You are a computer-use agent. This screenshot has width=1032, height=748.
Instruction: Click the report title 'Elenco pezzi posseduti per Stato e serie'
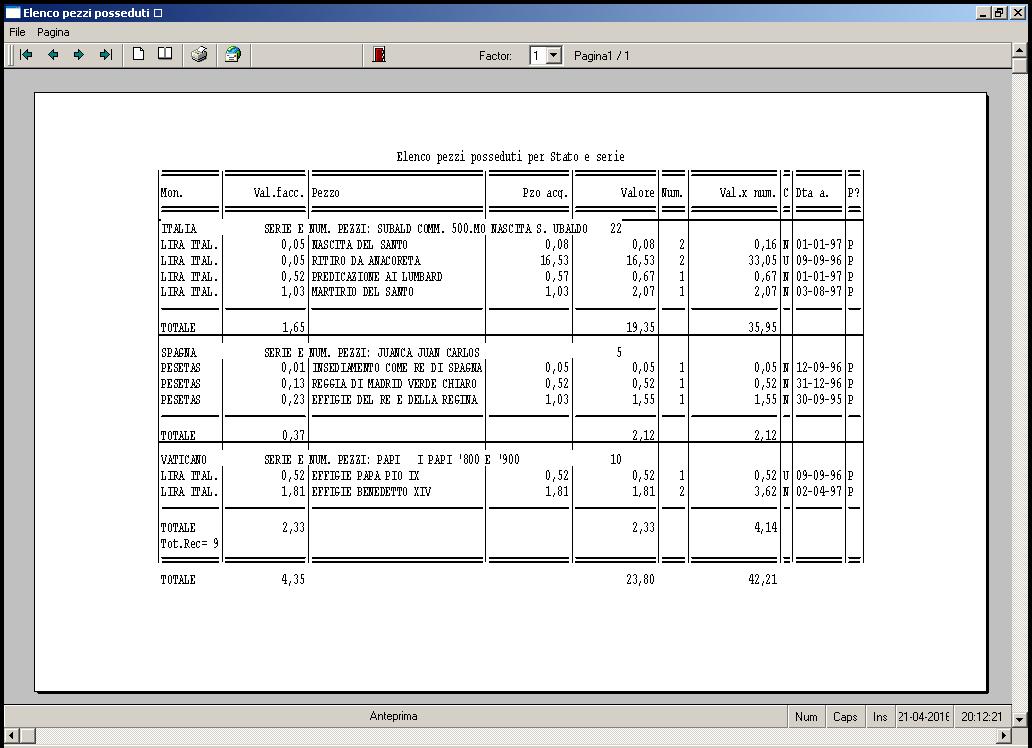click(x=510, y=157)
